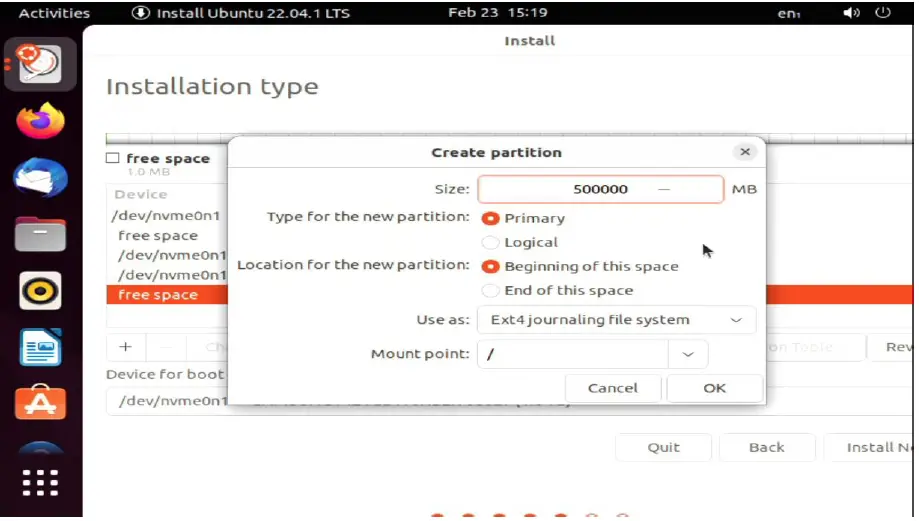Open the volume indicator in top bar
This screenshot has height=521, width=919.
coord(851,12)
